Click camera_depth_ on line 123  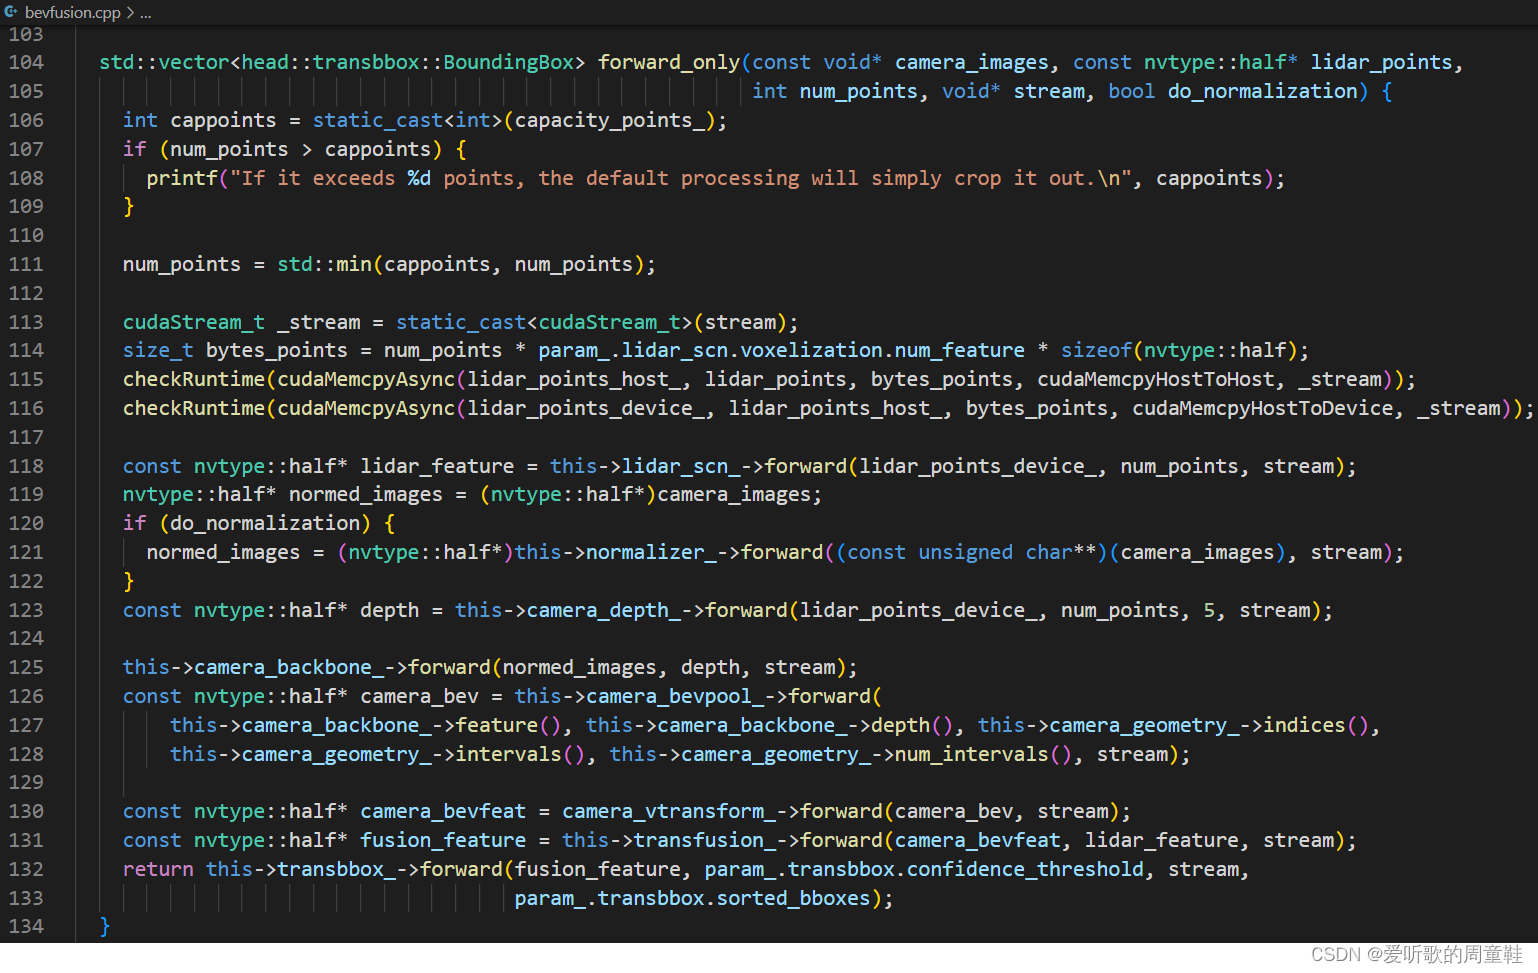pos(604,610)
